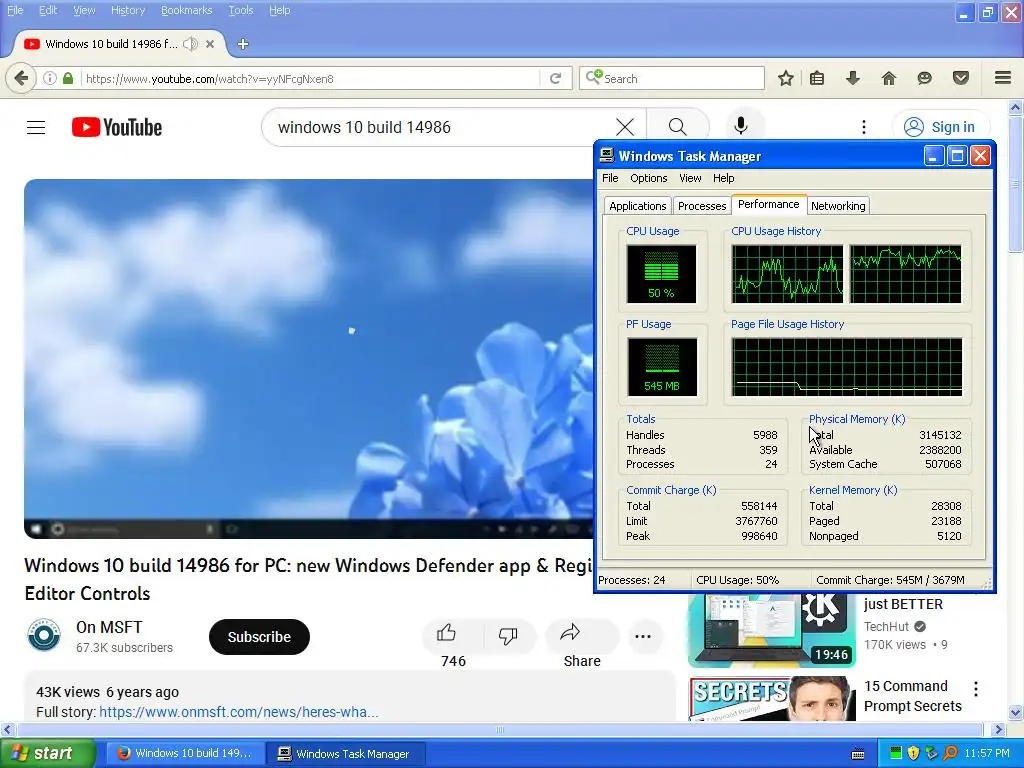Click the Pocket icon in toolbar

coord(961,78)
